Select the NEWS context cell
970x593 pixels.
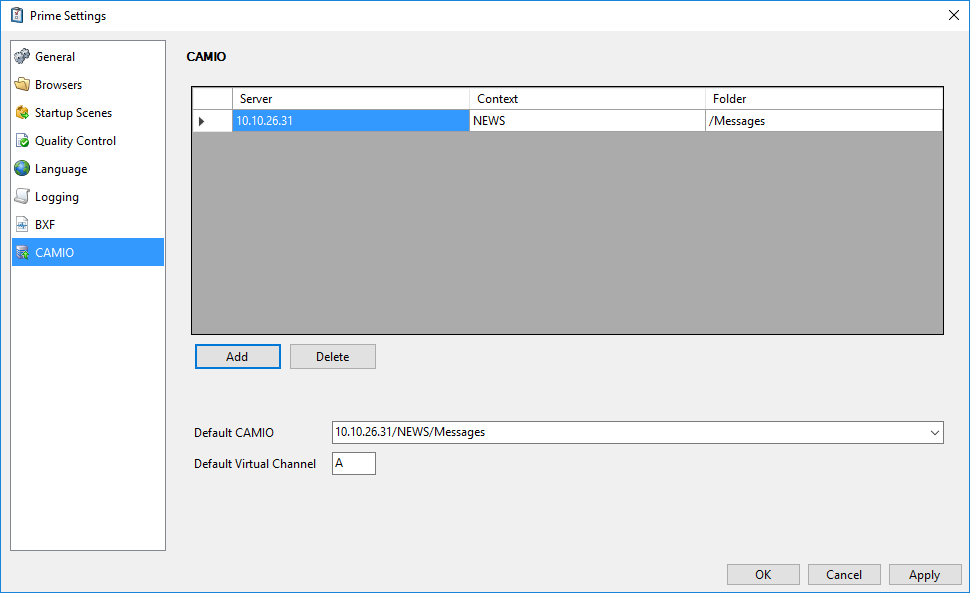click(587, 121)
